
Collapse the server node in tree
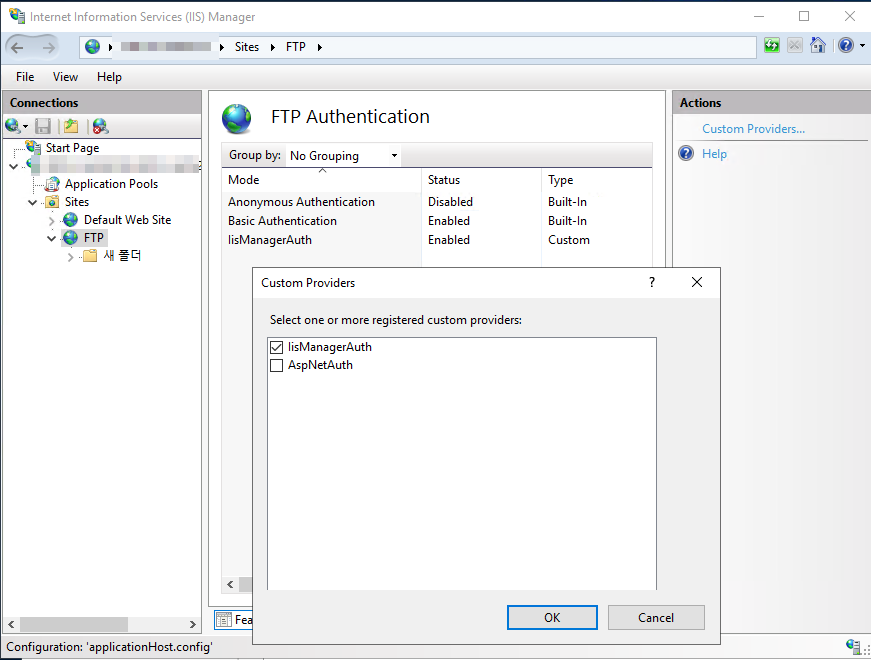[13, 166]
